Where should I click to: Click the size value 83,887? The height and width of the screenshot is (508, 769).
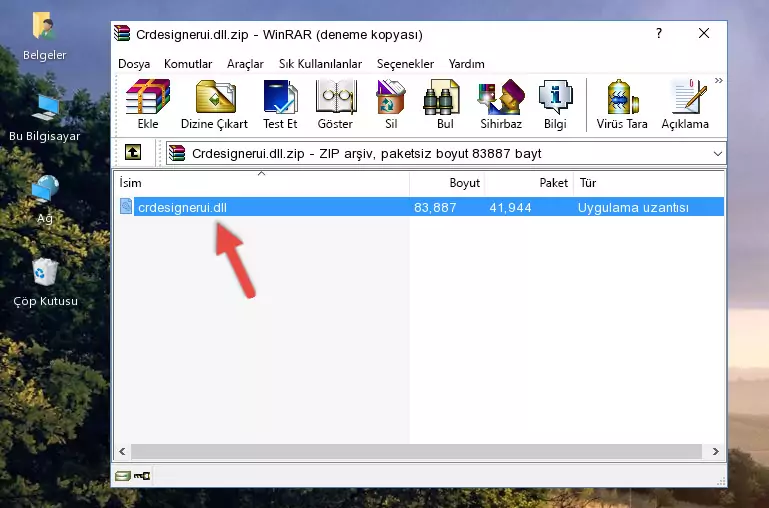pos(435,207)
